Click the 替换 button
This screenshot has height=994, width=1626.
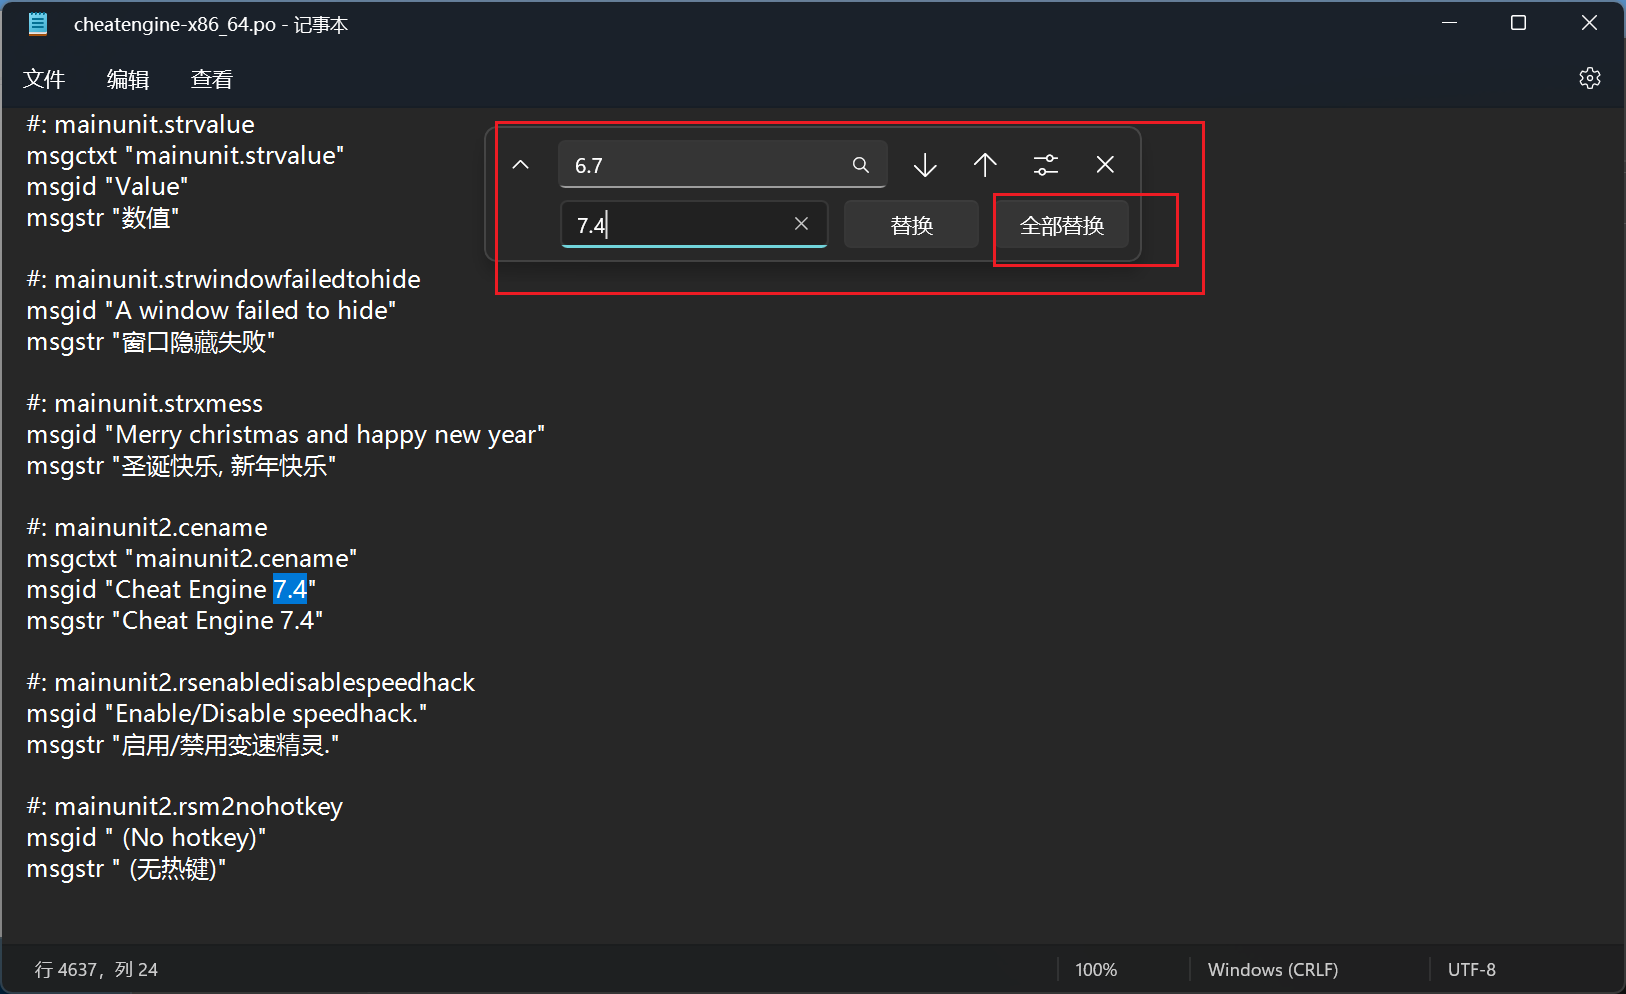[911, 224]
